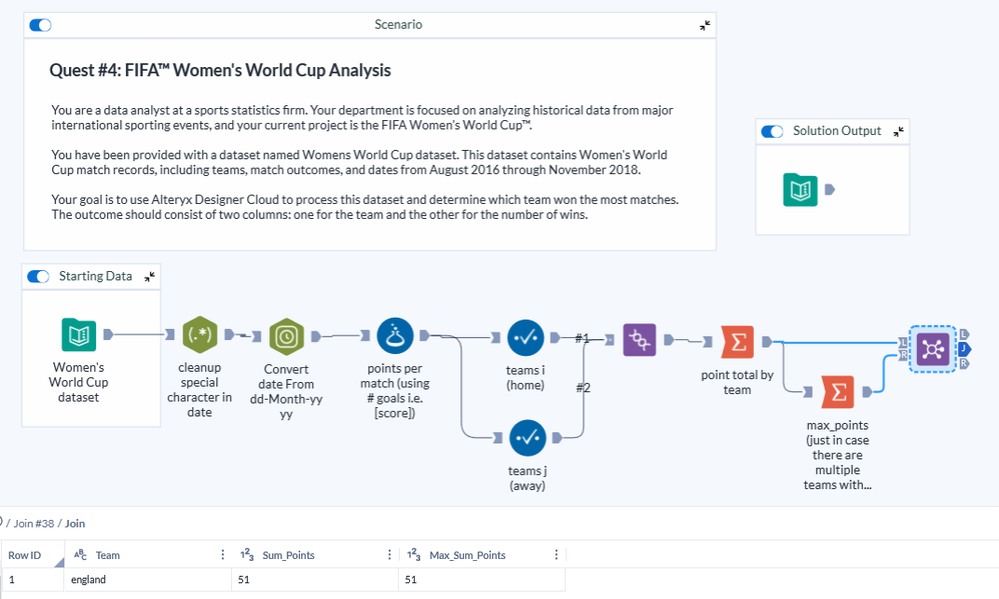Viewport: 999px width, 599px height.
Task: Collapse the Solution Output container
Action: click(897, 131)
